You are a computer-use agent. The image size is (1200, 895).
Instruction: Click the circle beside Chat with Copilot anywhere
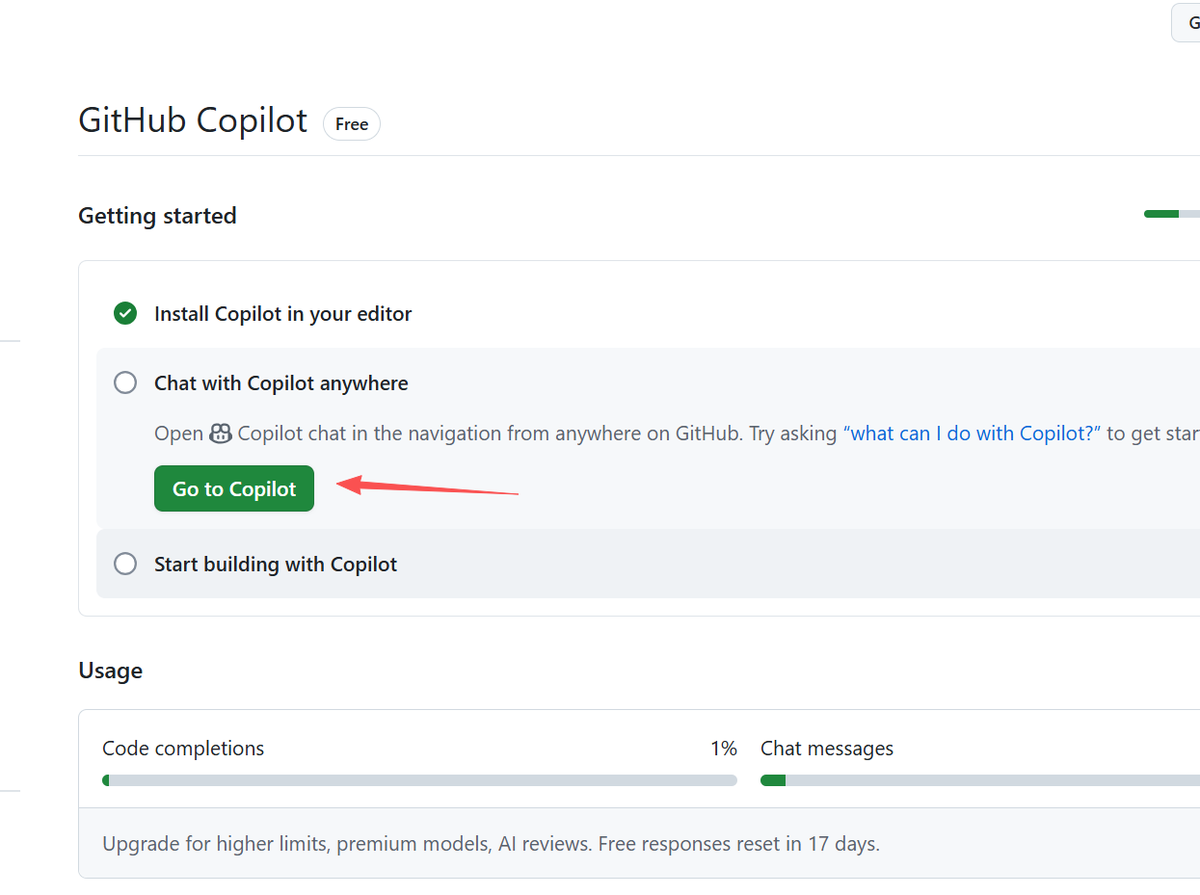tap(125, 383)
